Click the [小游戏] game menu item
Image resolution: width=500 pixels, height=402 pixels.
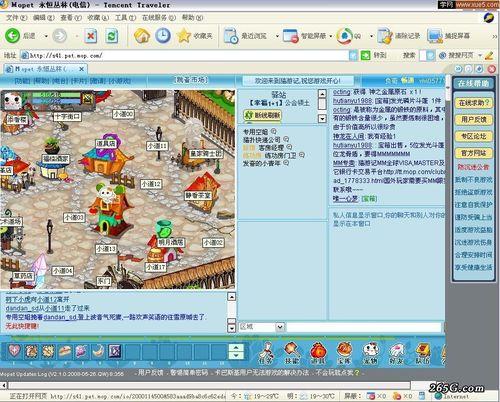click(120, 80)
